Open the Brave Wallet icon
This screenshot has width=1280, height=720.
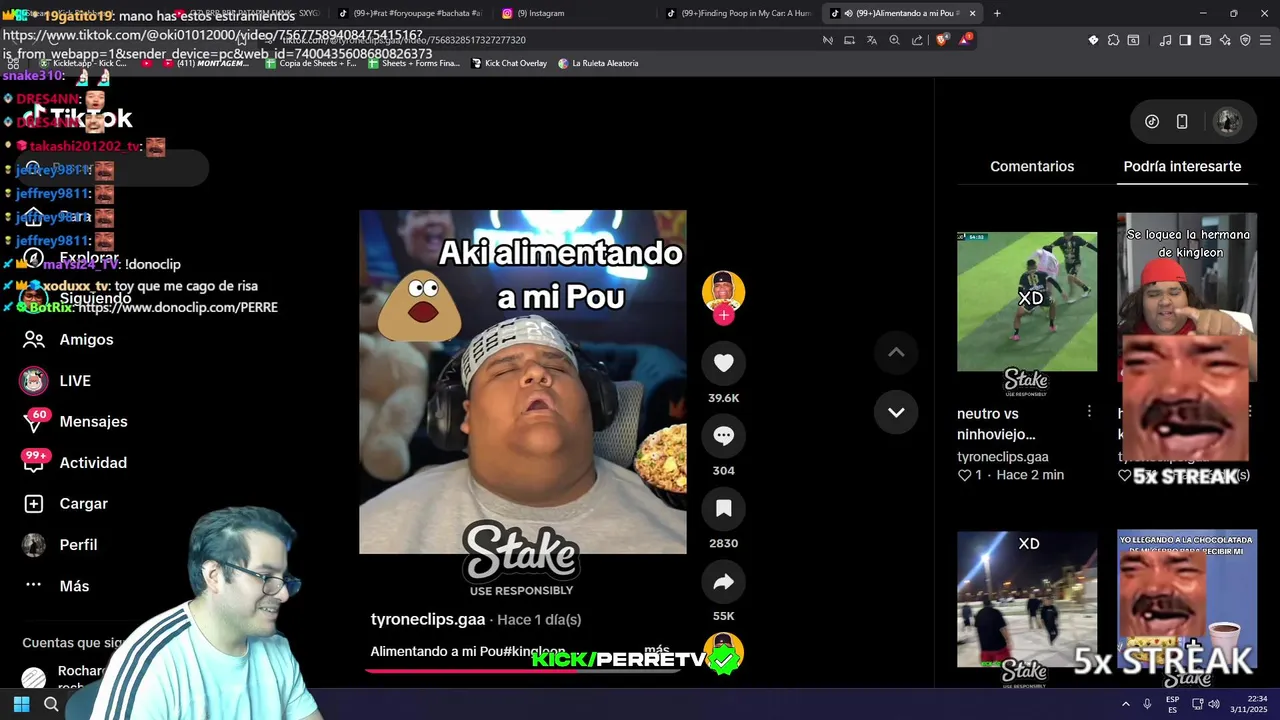pyautogui.click(x=1205, y=40)
